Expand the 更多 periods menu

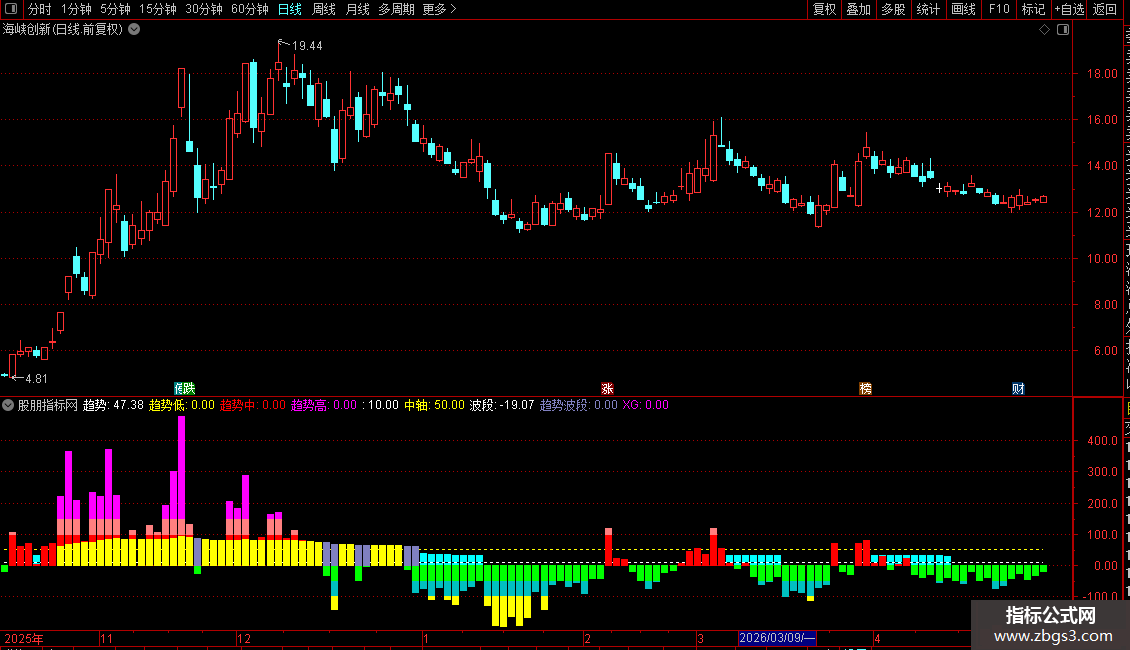[439, 9]
